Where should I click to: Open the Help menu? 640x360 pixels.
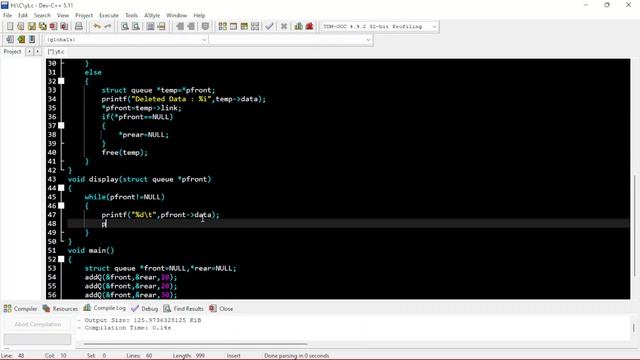[x=199, y=15]
